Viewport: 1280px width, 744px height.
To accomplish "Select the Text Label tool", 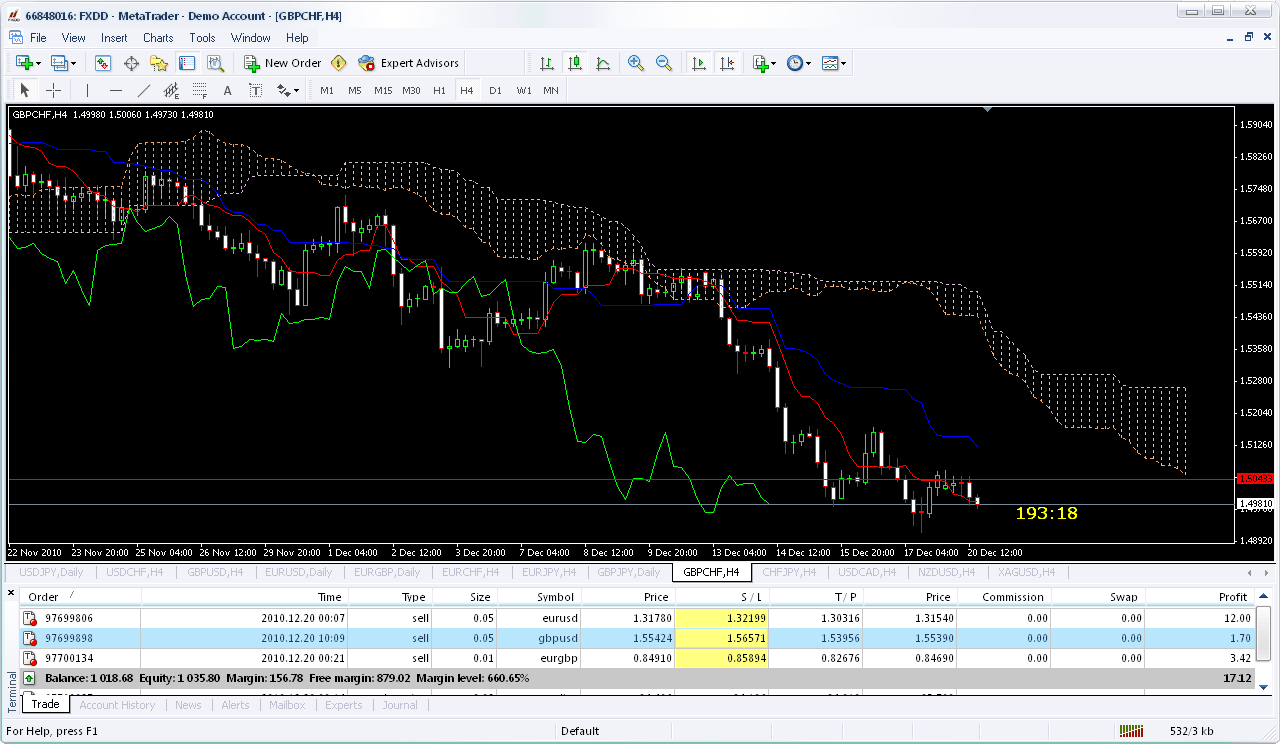I will coord(255,90).
